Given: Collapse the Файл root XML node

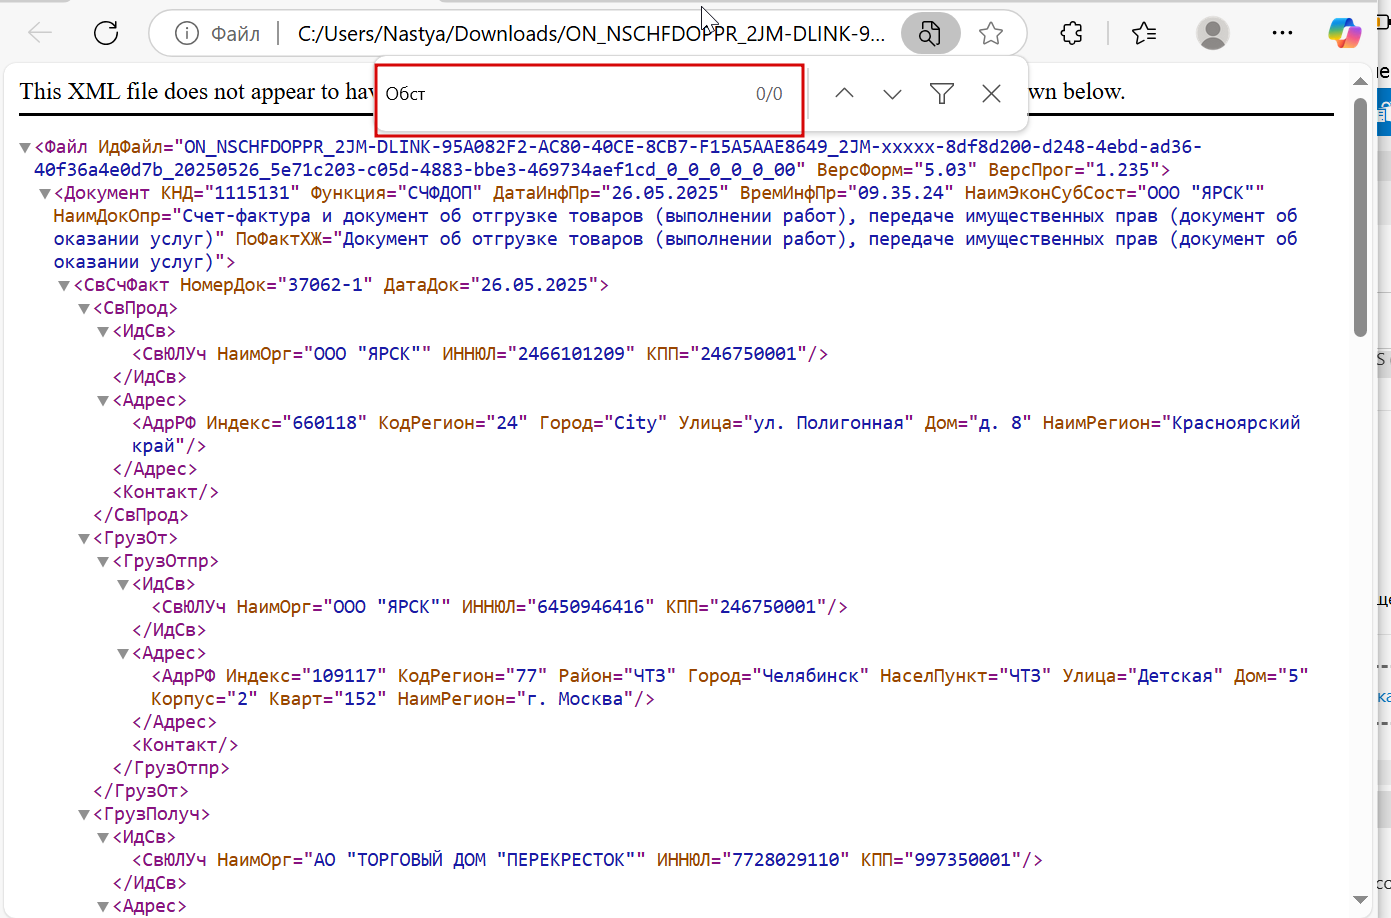Looking at the screenshot, I should coord(25,148).
